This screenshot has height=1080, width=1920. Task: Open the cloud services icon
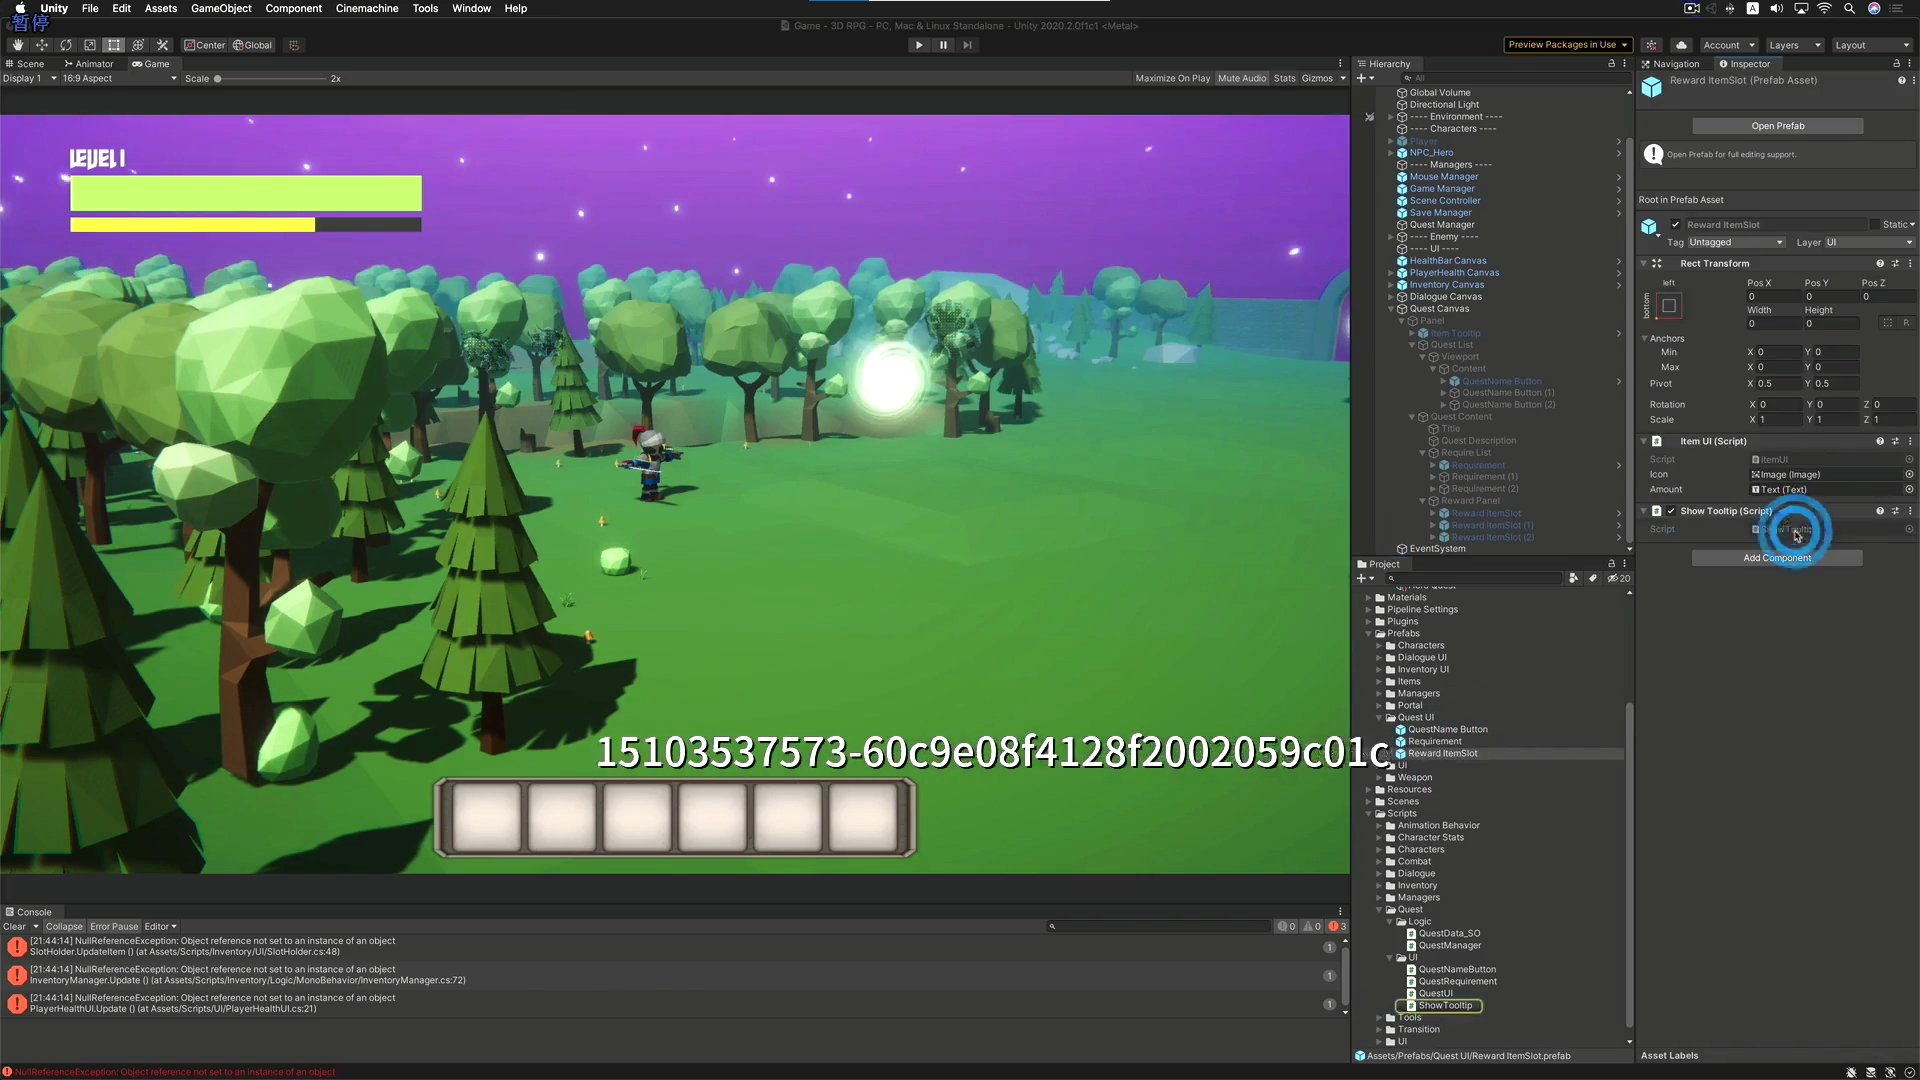point(1682,45)
